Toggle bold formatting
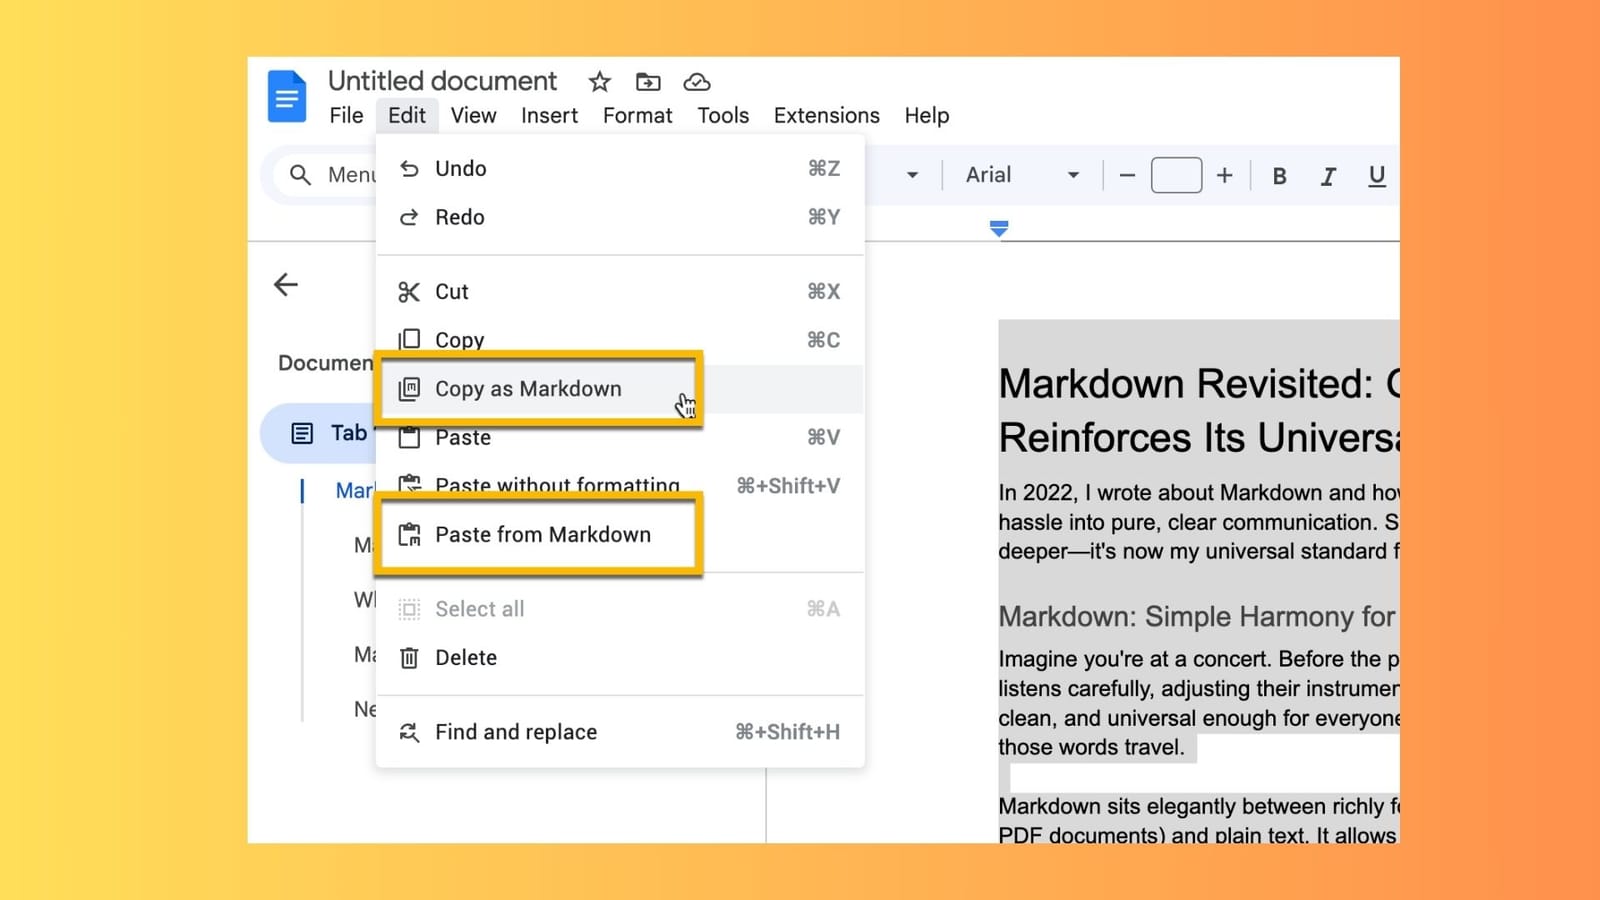 pyautogui.click(x=1279, y=175)
